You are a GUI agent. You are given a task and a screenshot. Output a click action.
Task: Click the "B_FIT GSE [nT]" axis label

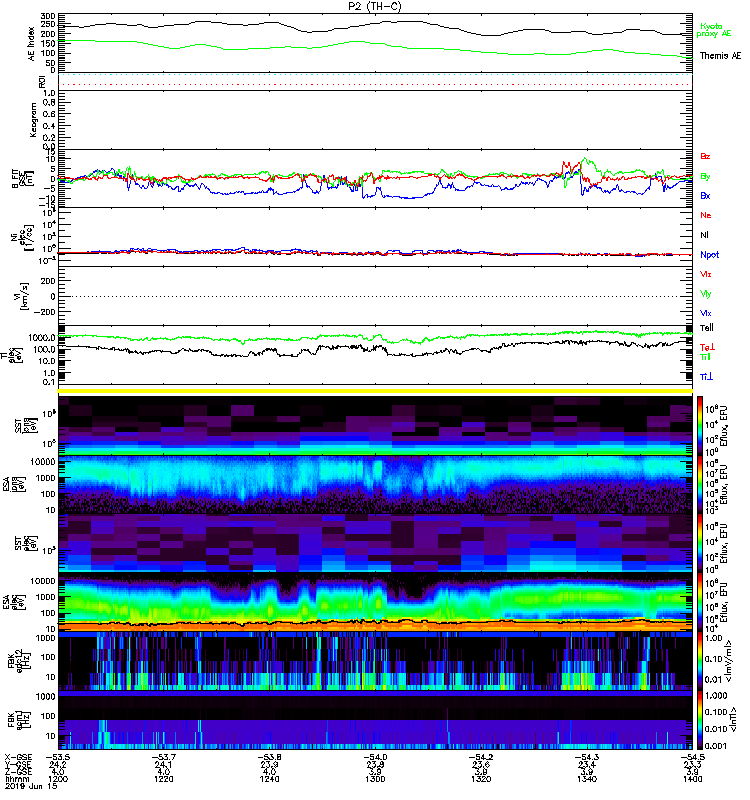point(22,179)
